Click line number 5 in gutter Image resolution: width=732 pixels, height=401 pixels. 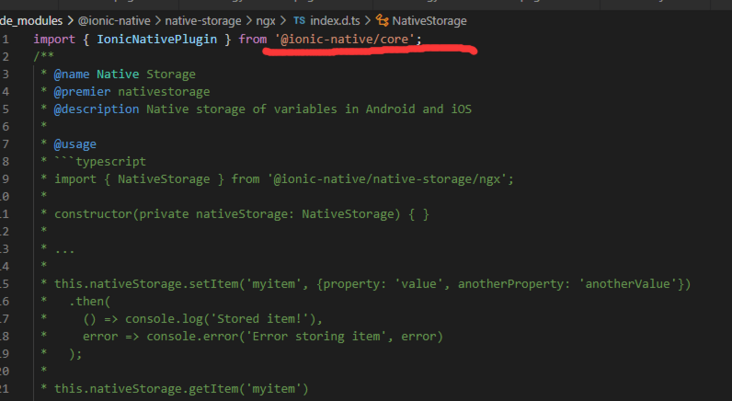tap(5, 109)
